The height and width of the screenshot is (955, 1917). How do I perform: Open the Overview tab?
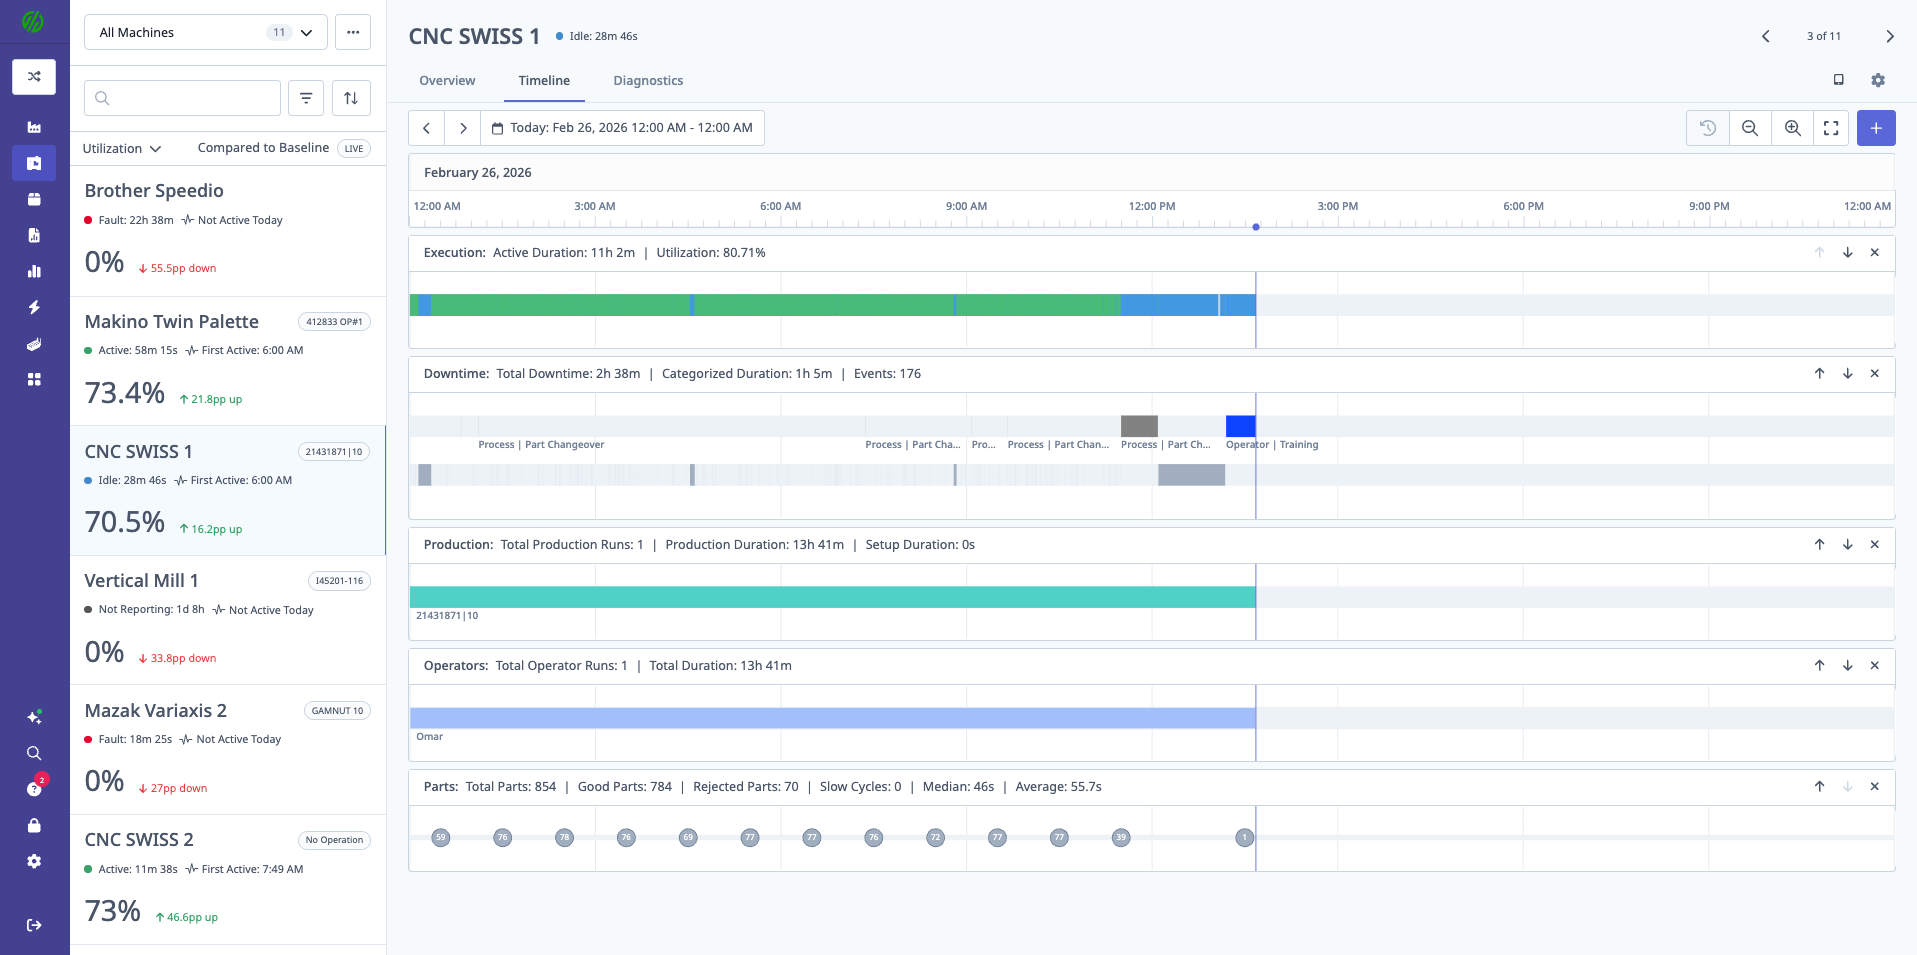(x=447, y=80)
